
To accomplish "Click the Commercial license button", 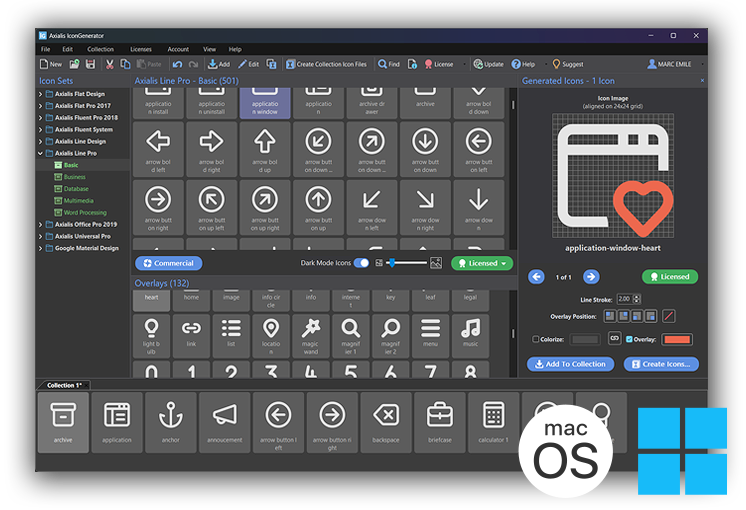I will (x=169, y=263).
